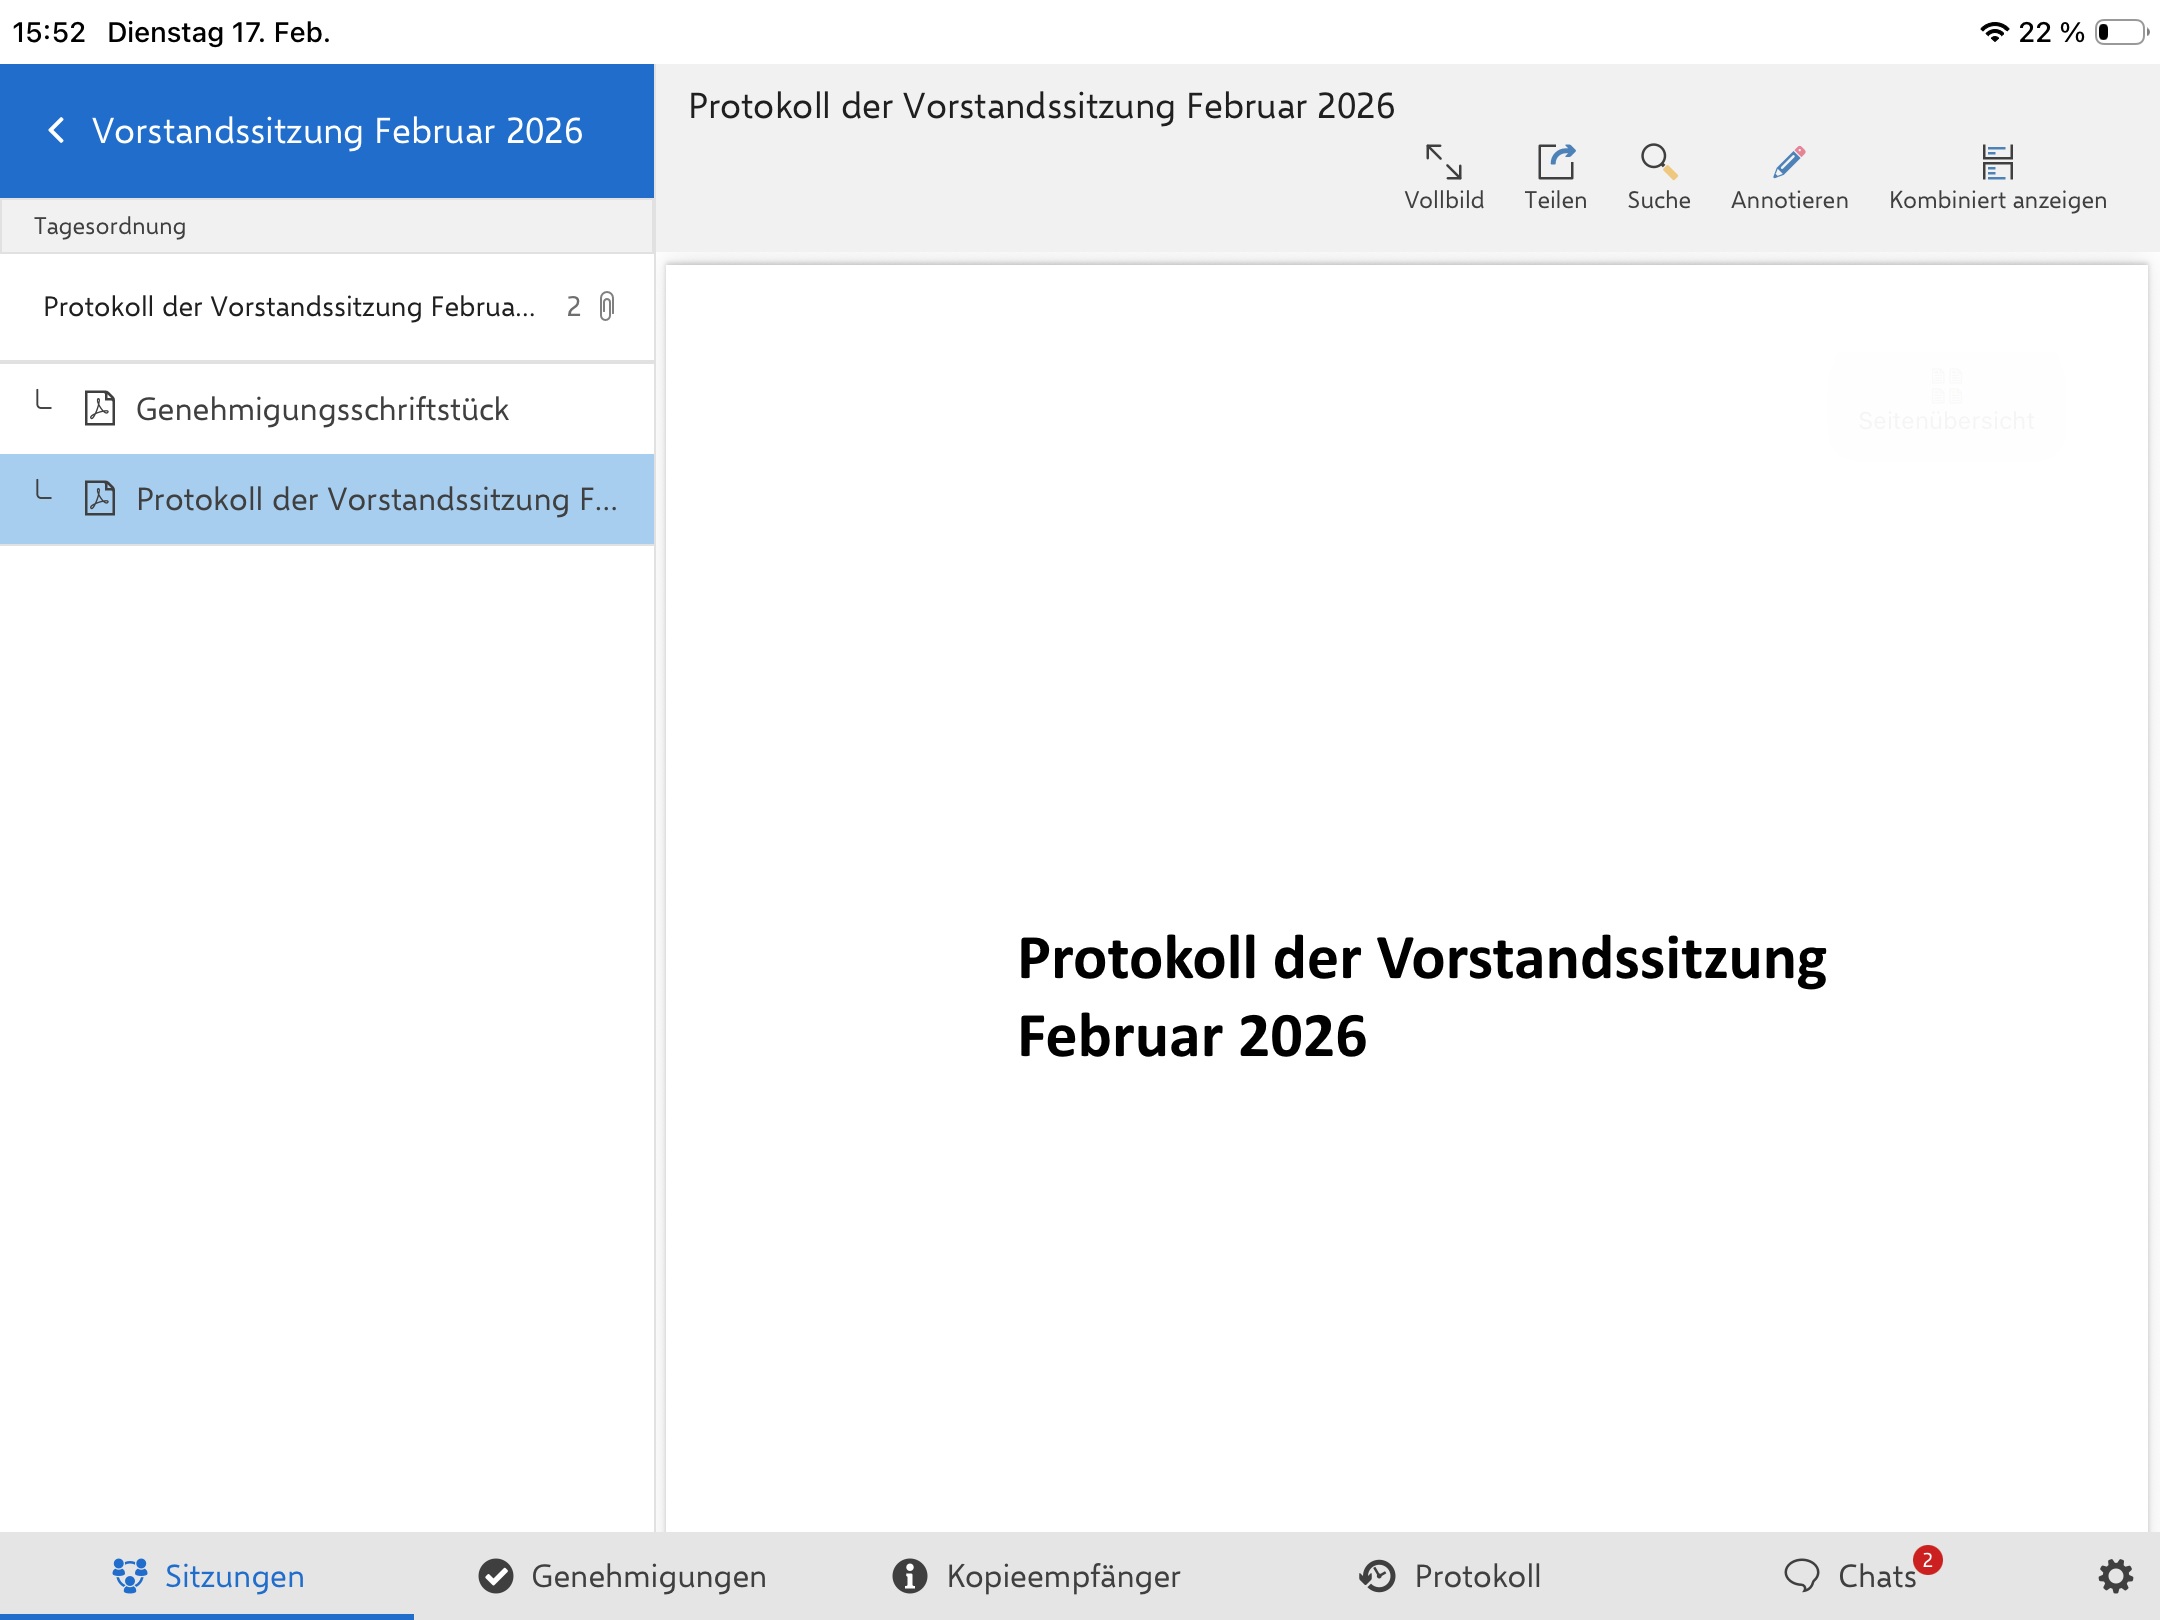Click the Tagesordnung section header
This screenshot has width=2160, height=1620.
click(110, 226)
